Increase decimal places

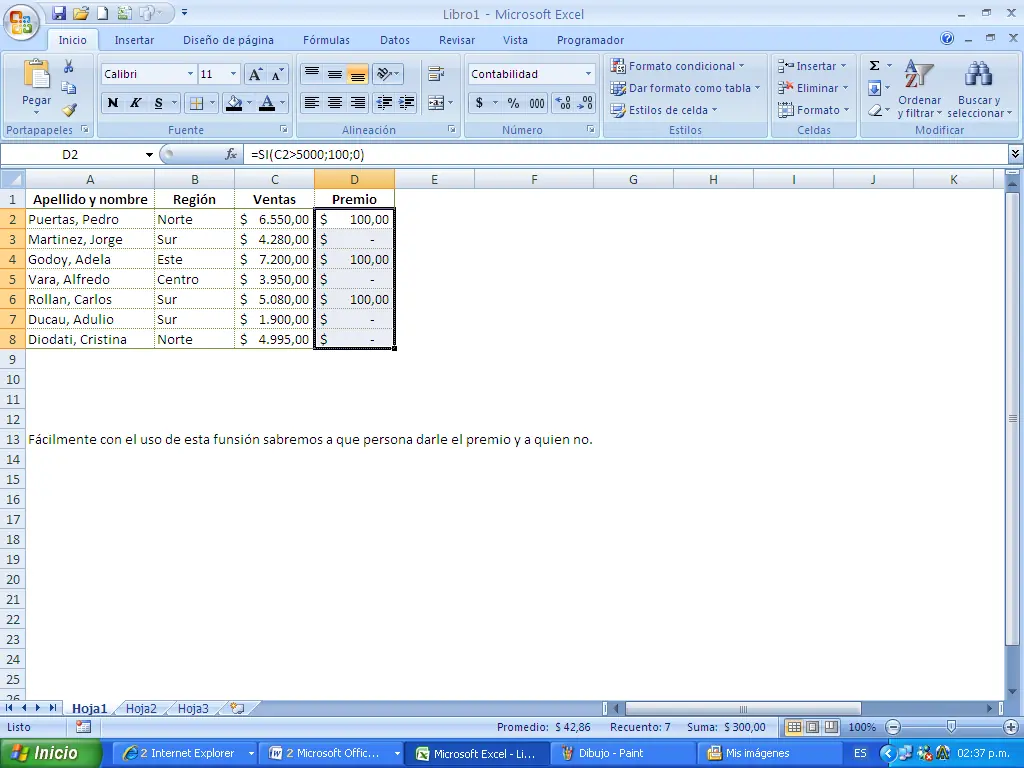[563, 103]
